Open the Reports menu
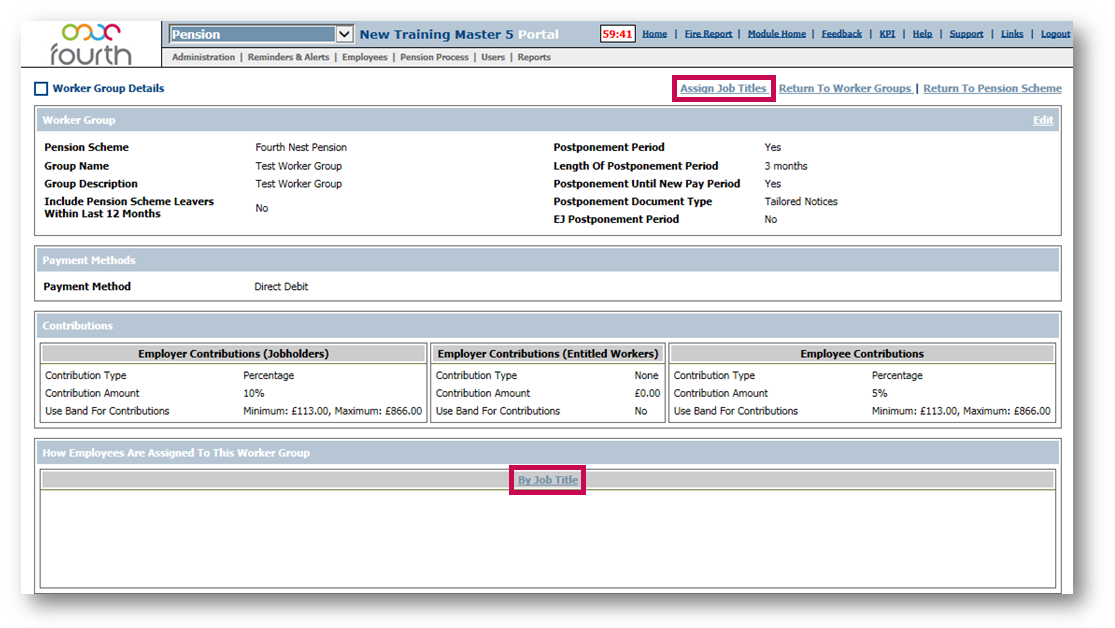Screen dimensions: 1115x628 (534, 58)
